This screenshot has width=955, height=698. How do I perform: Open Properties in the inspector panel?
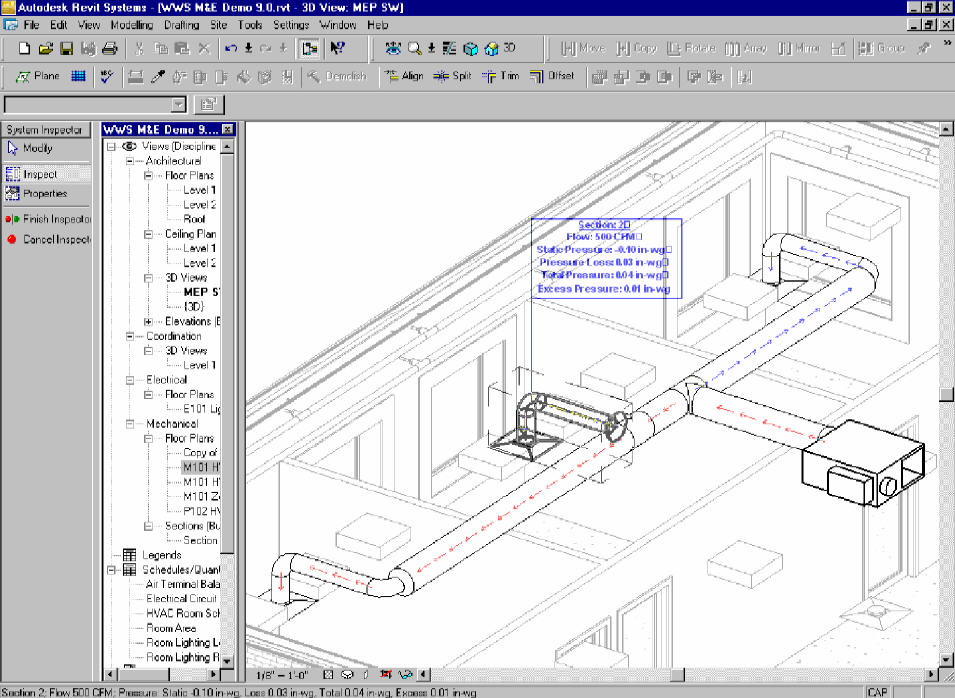pos(36,194)
